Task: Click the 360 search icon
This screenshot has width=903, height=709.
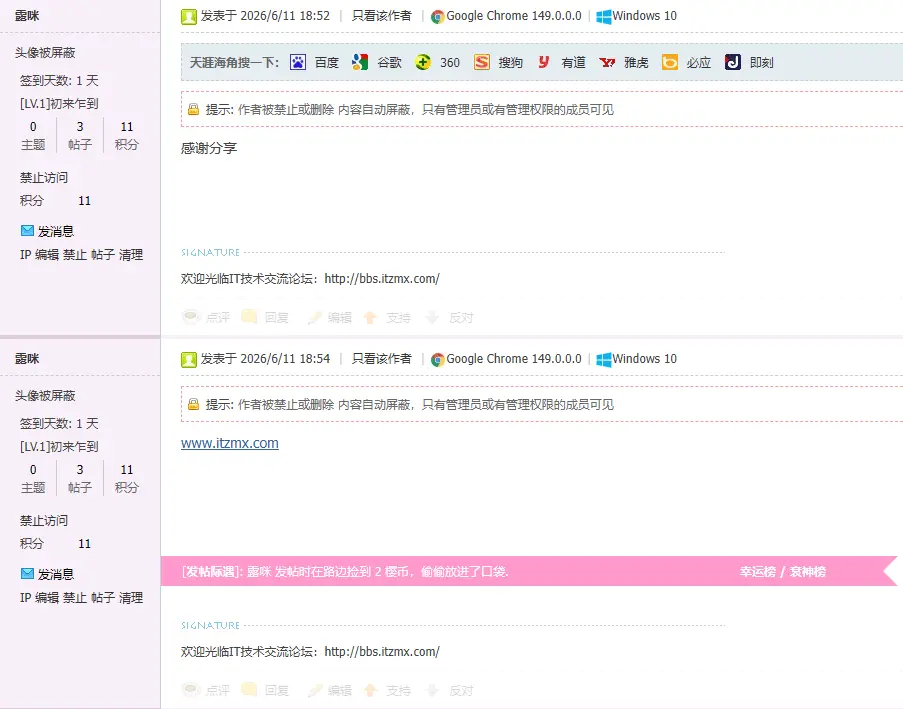Action: click(x=423, y=62)
